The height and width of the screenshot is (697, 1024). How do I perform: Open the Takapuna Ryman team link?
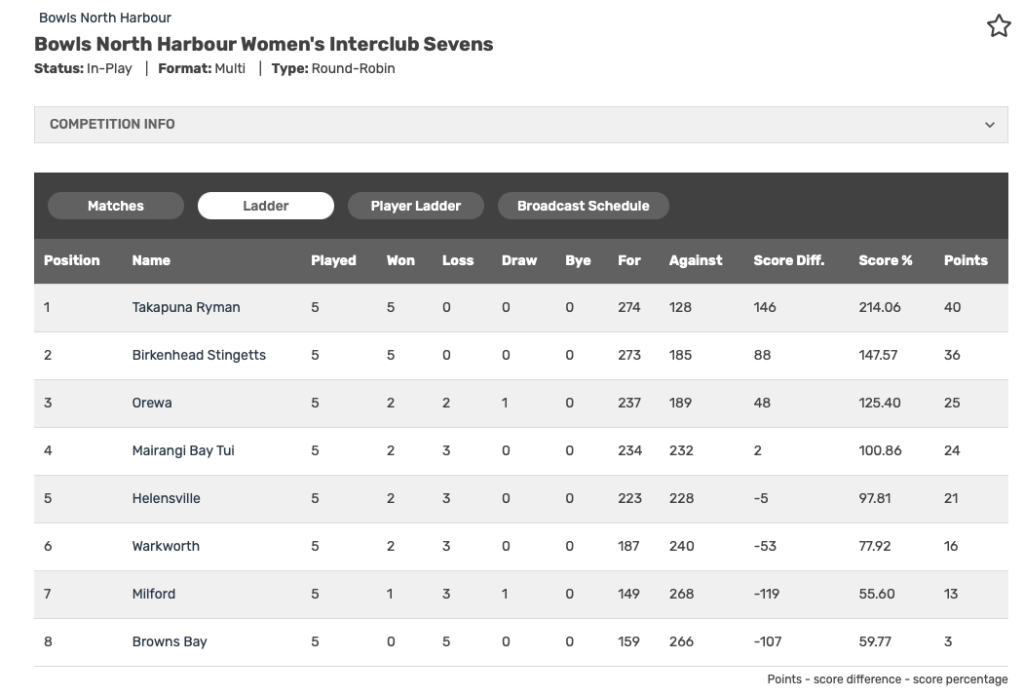pos(186,307)
